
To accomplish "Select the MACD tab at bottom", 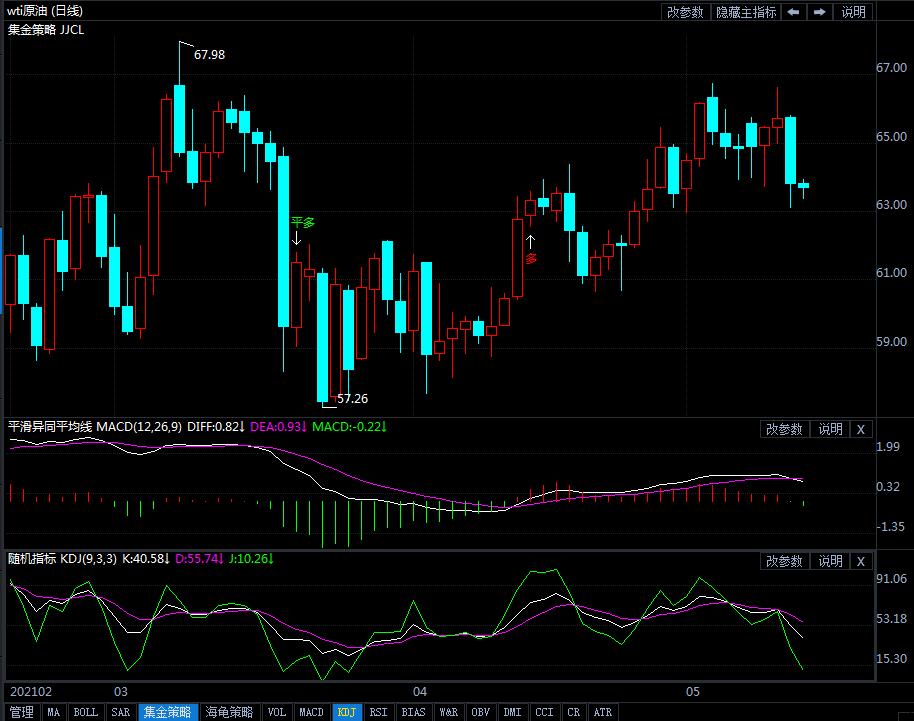I will (311, 712).
